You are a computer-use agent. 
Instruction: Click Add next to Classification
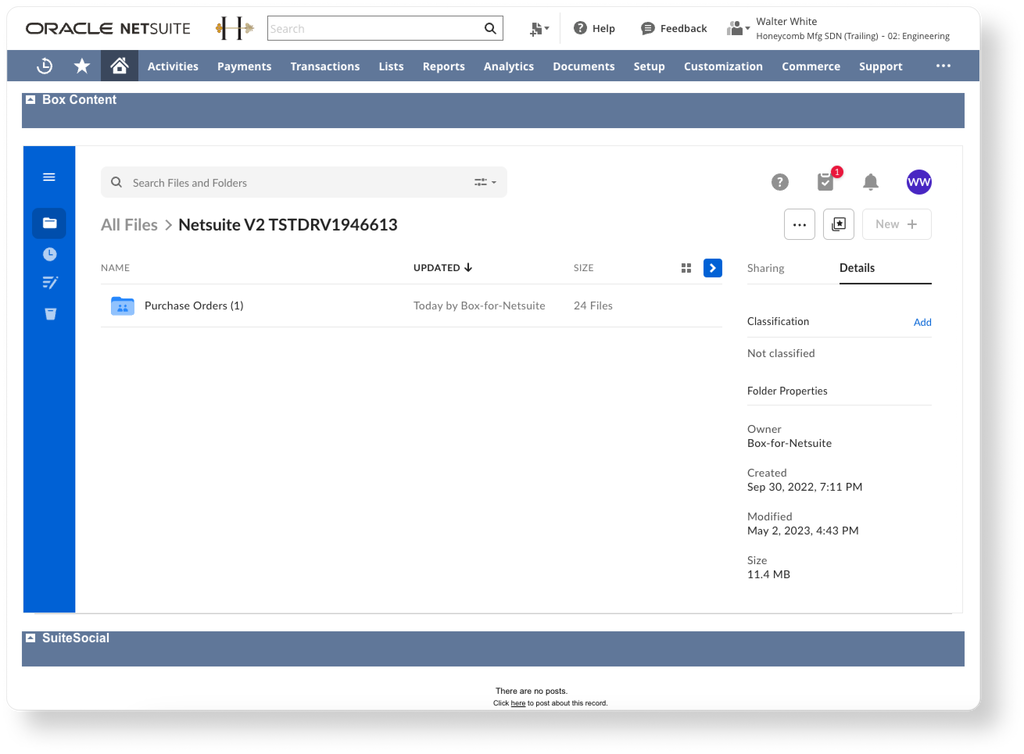point(922,322)
